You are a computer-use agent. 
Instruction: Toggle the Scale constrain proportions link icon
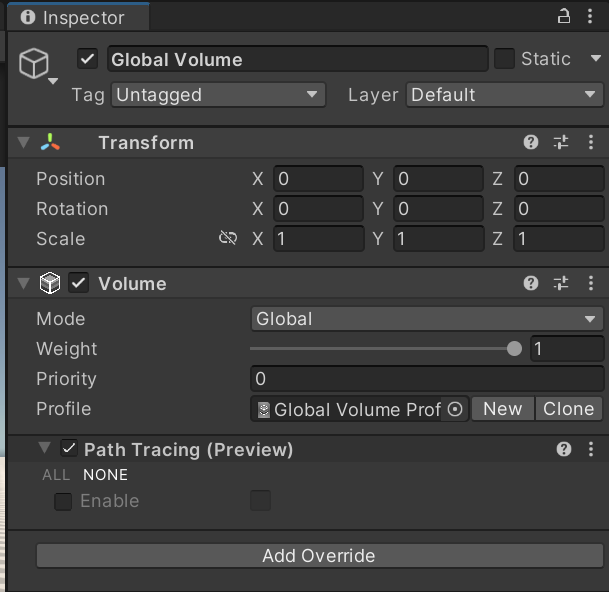(228, 239)
